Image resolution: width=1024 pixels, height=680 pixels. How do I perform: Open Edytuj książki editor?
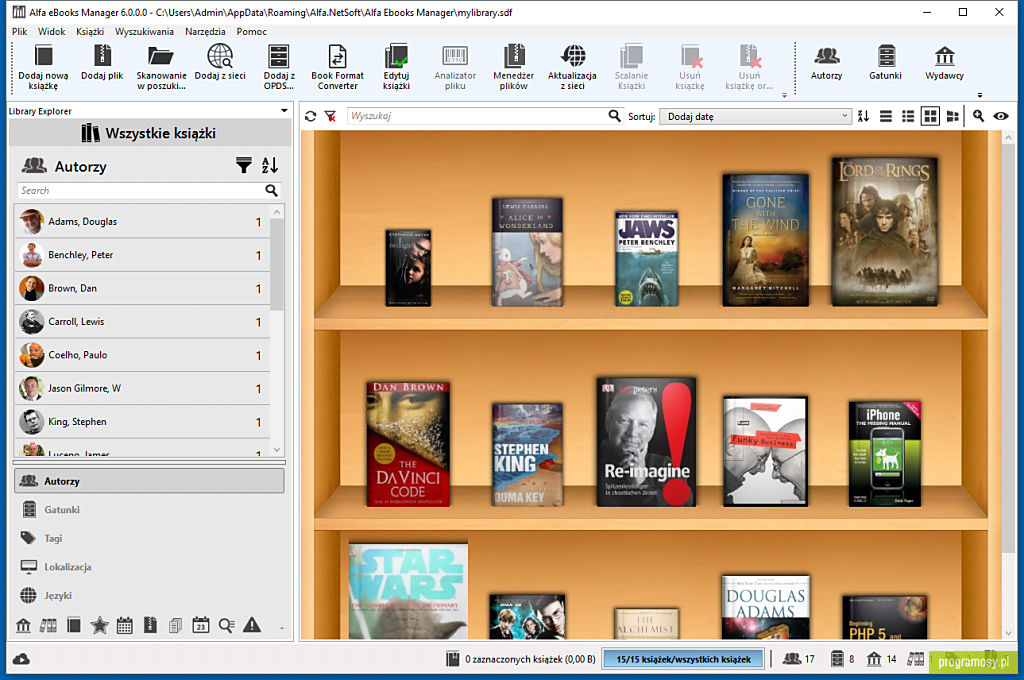[x=396, y=67]
